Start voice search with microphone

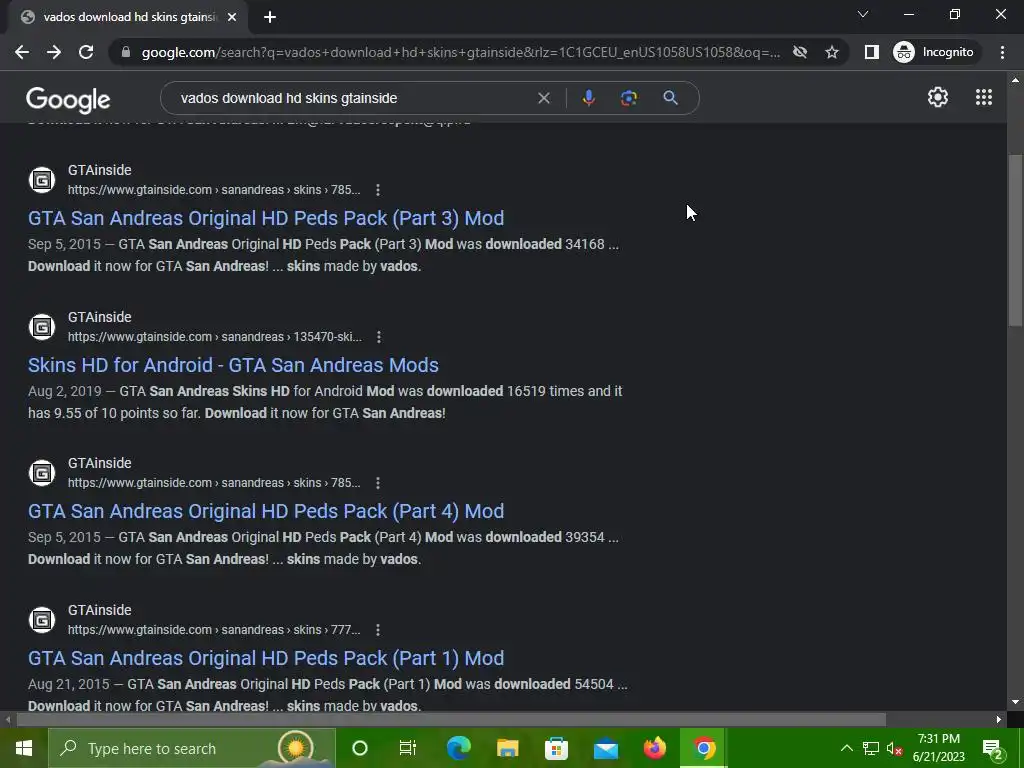[588, 98]
